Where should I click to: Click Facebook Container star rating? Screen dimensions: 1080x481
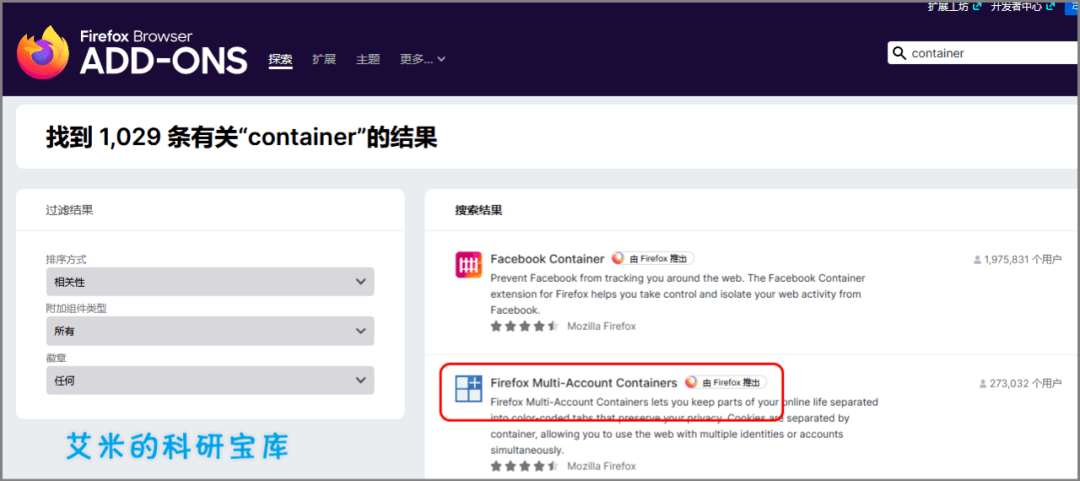click(524, 326)
